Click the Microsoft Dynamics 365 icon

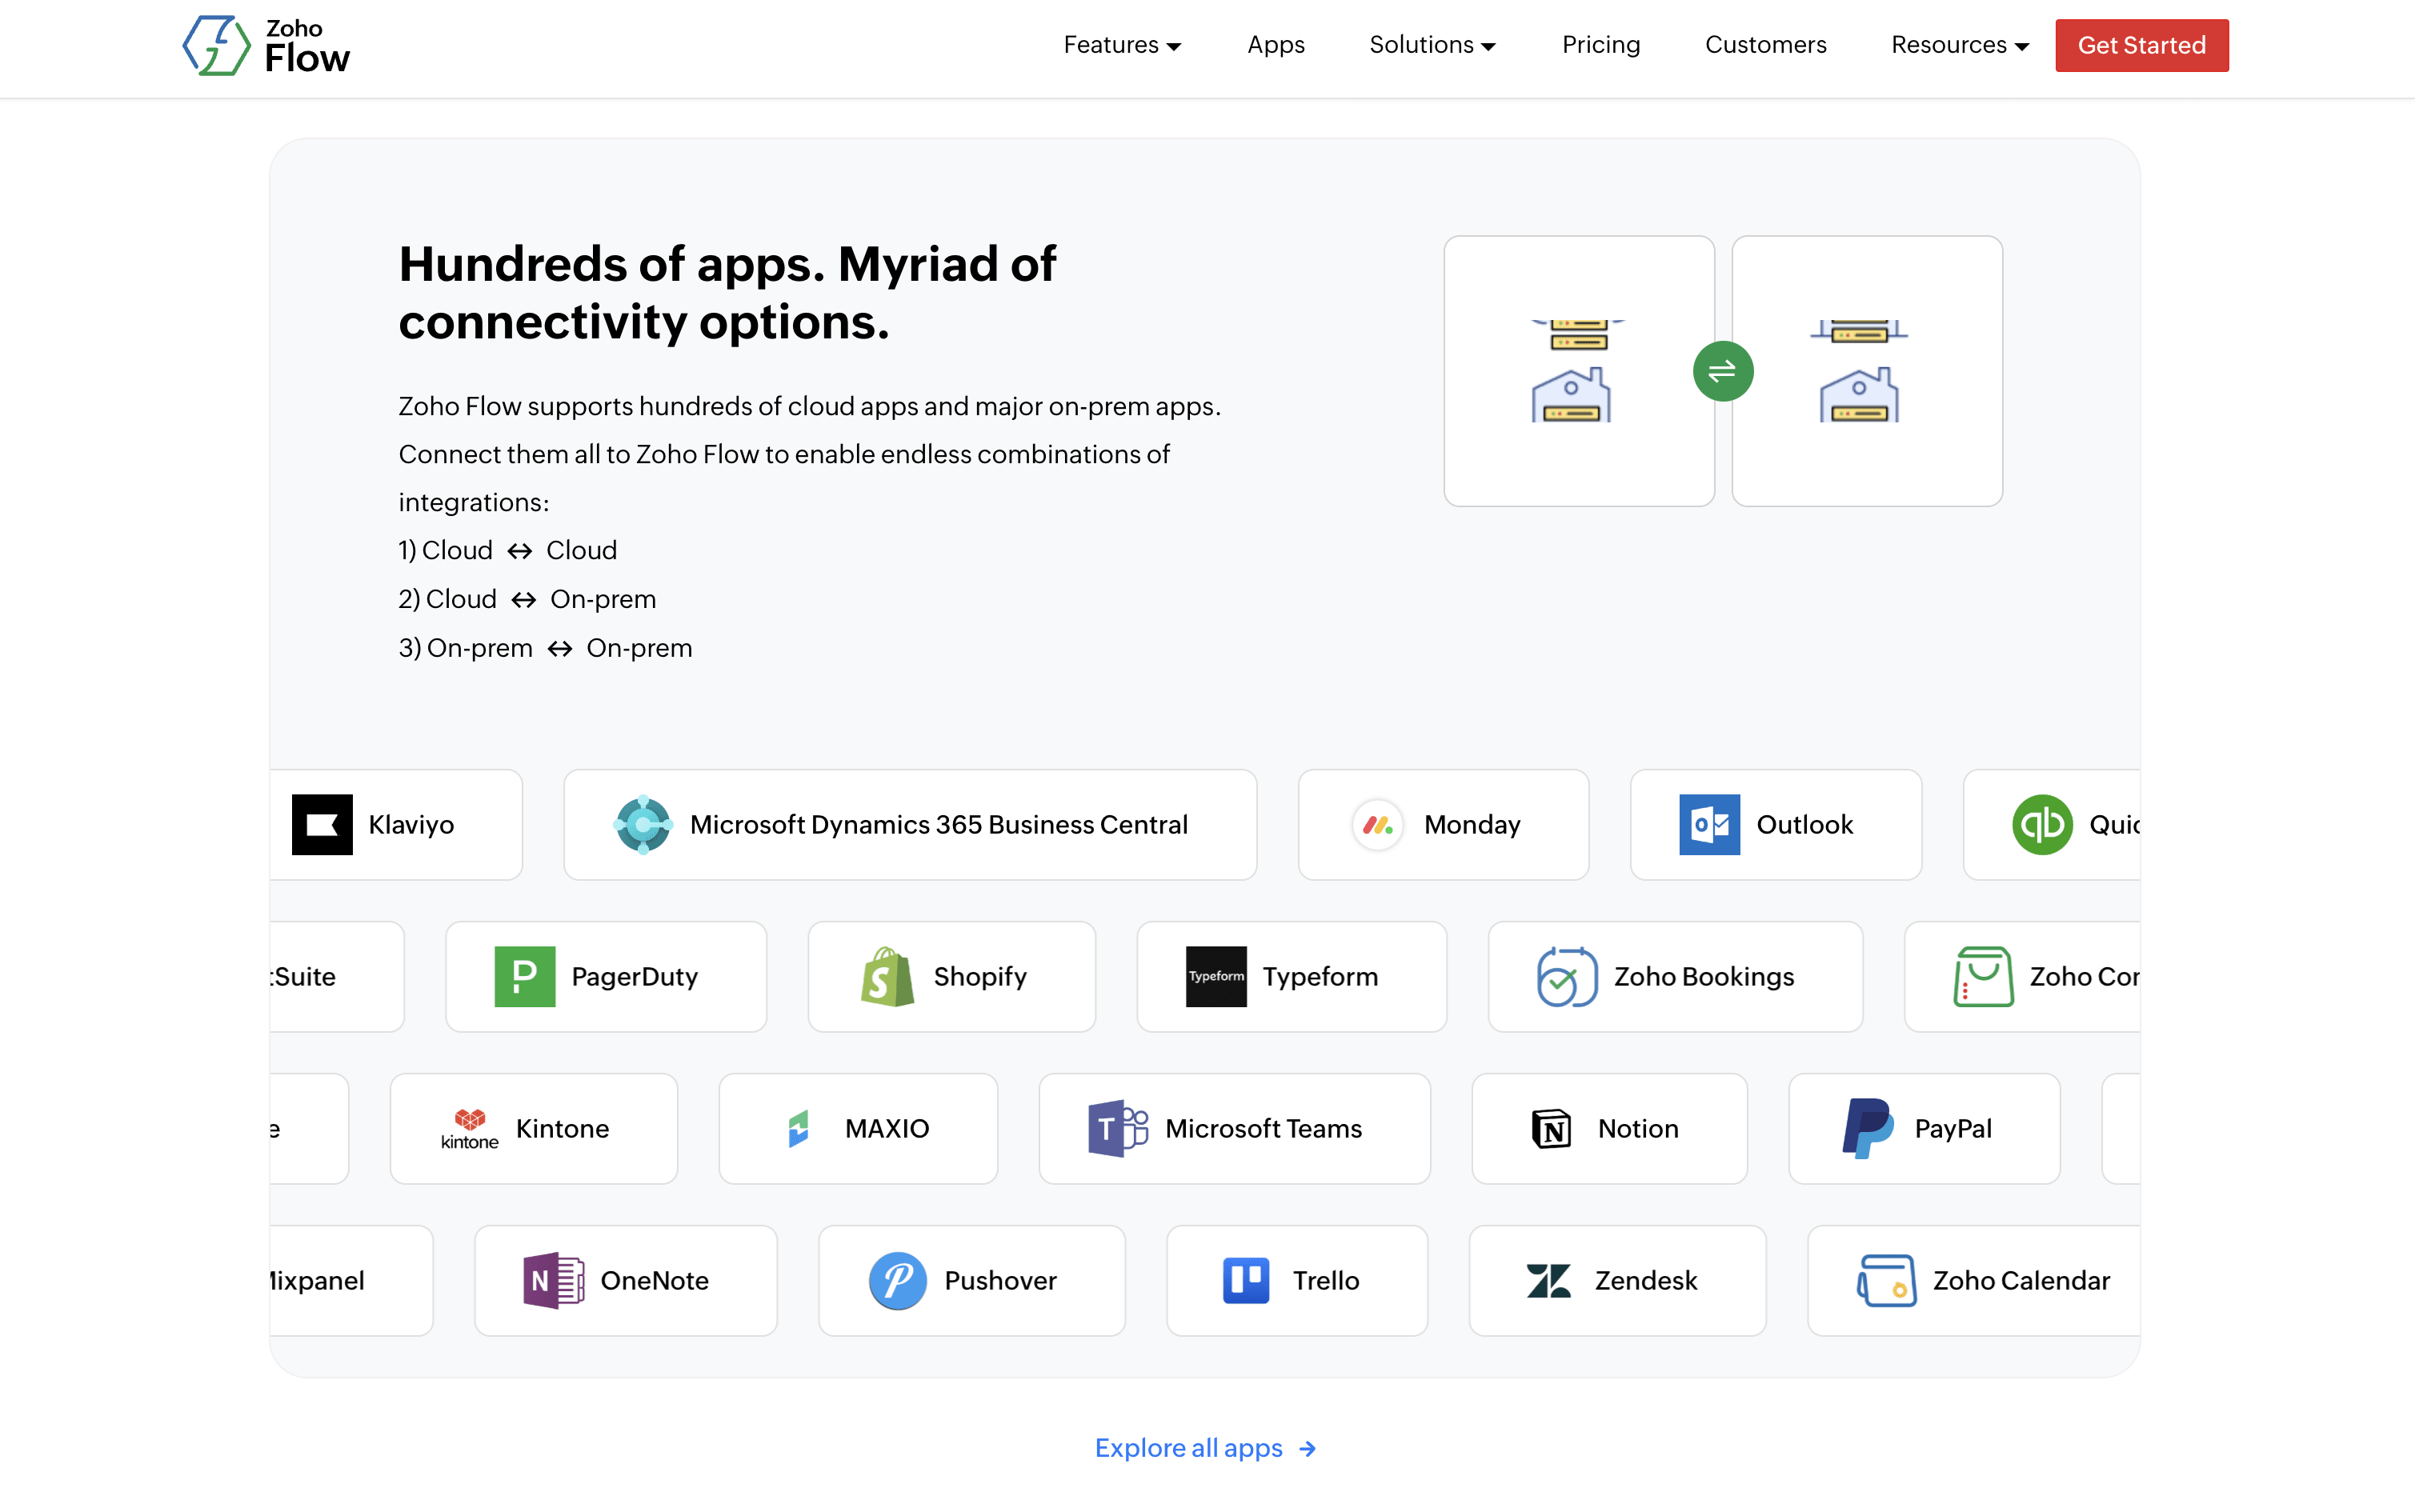(x=643, y=824)
